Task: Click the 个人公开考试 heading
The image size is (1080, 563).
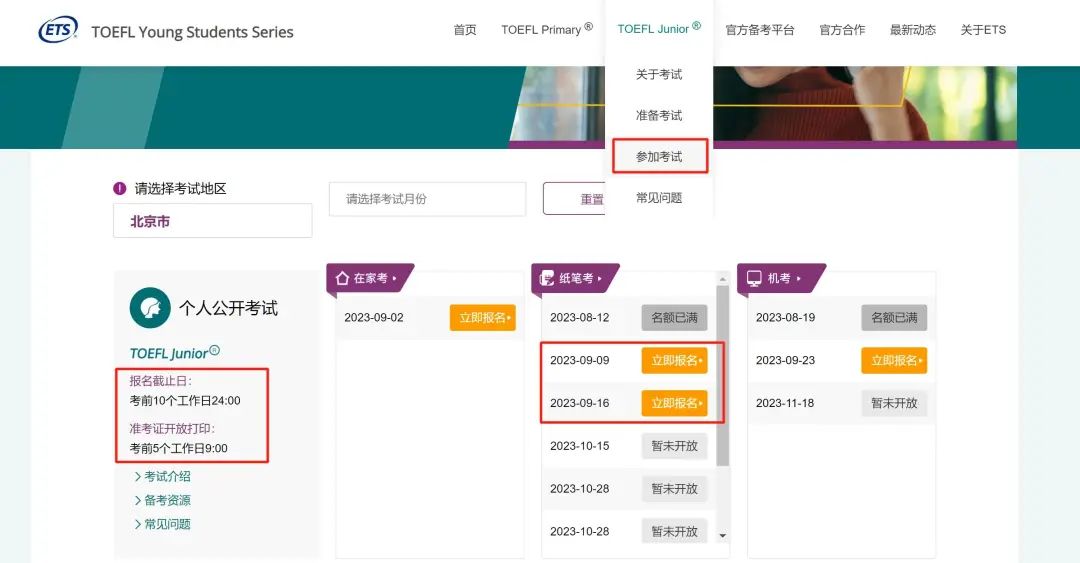Action: (229, 308)
